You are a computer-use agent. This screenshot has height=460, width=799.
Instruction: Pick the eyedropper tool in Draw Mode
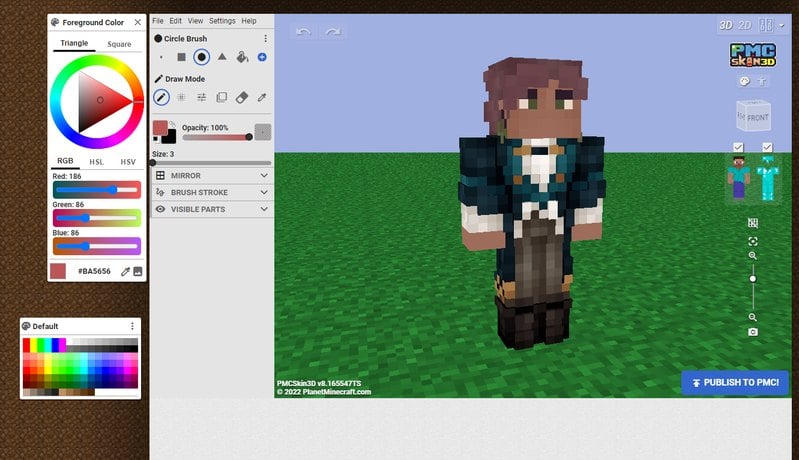pos(262,97)
